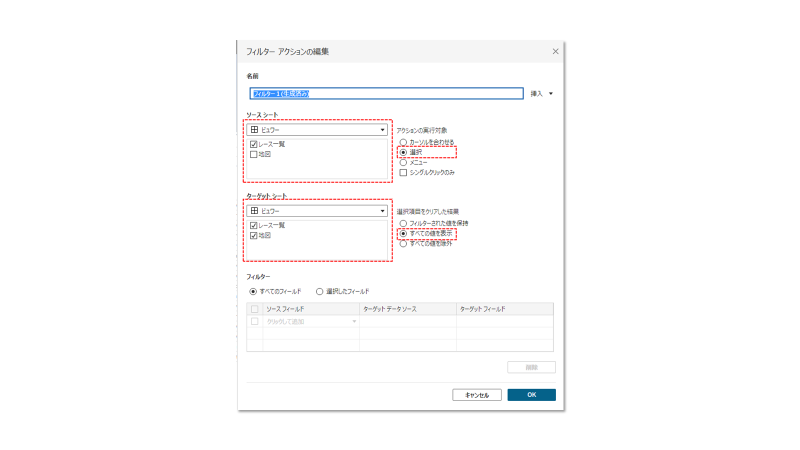The image size is (800, 450).
Task: Select the 選択 radio button under アクションの実行対象
Action: coord(403,152)
